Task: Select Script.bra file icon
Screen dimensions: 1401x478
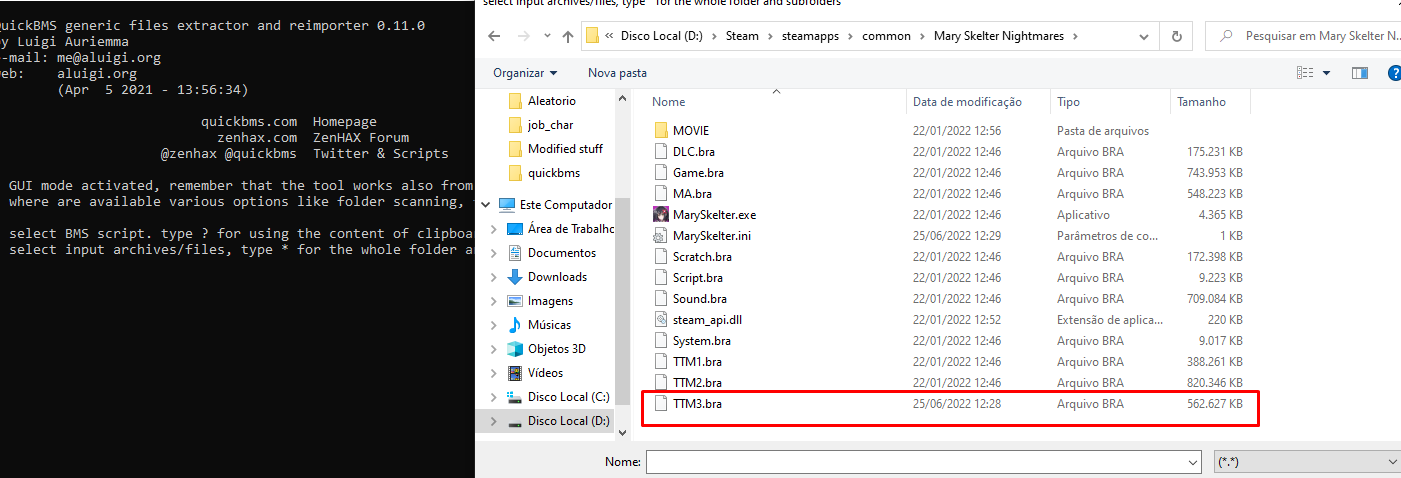Action: pos(660,278)
